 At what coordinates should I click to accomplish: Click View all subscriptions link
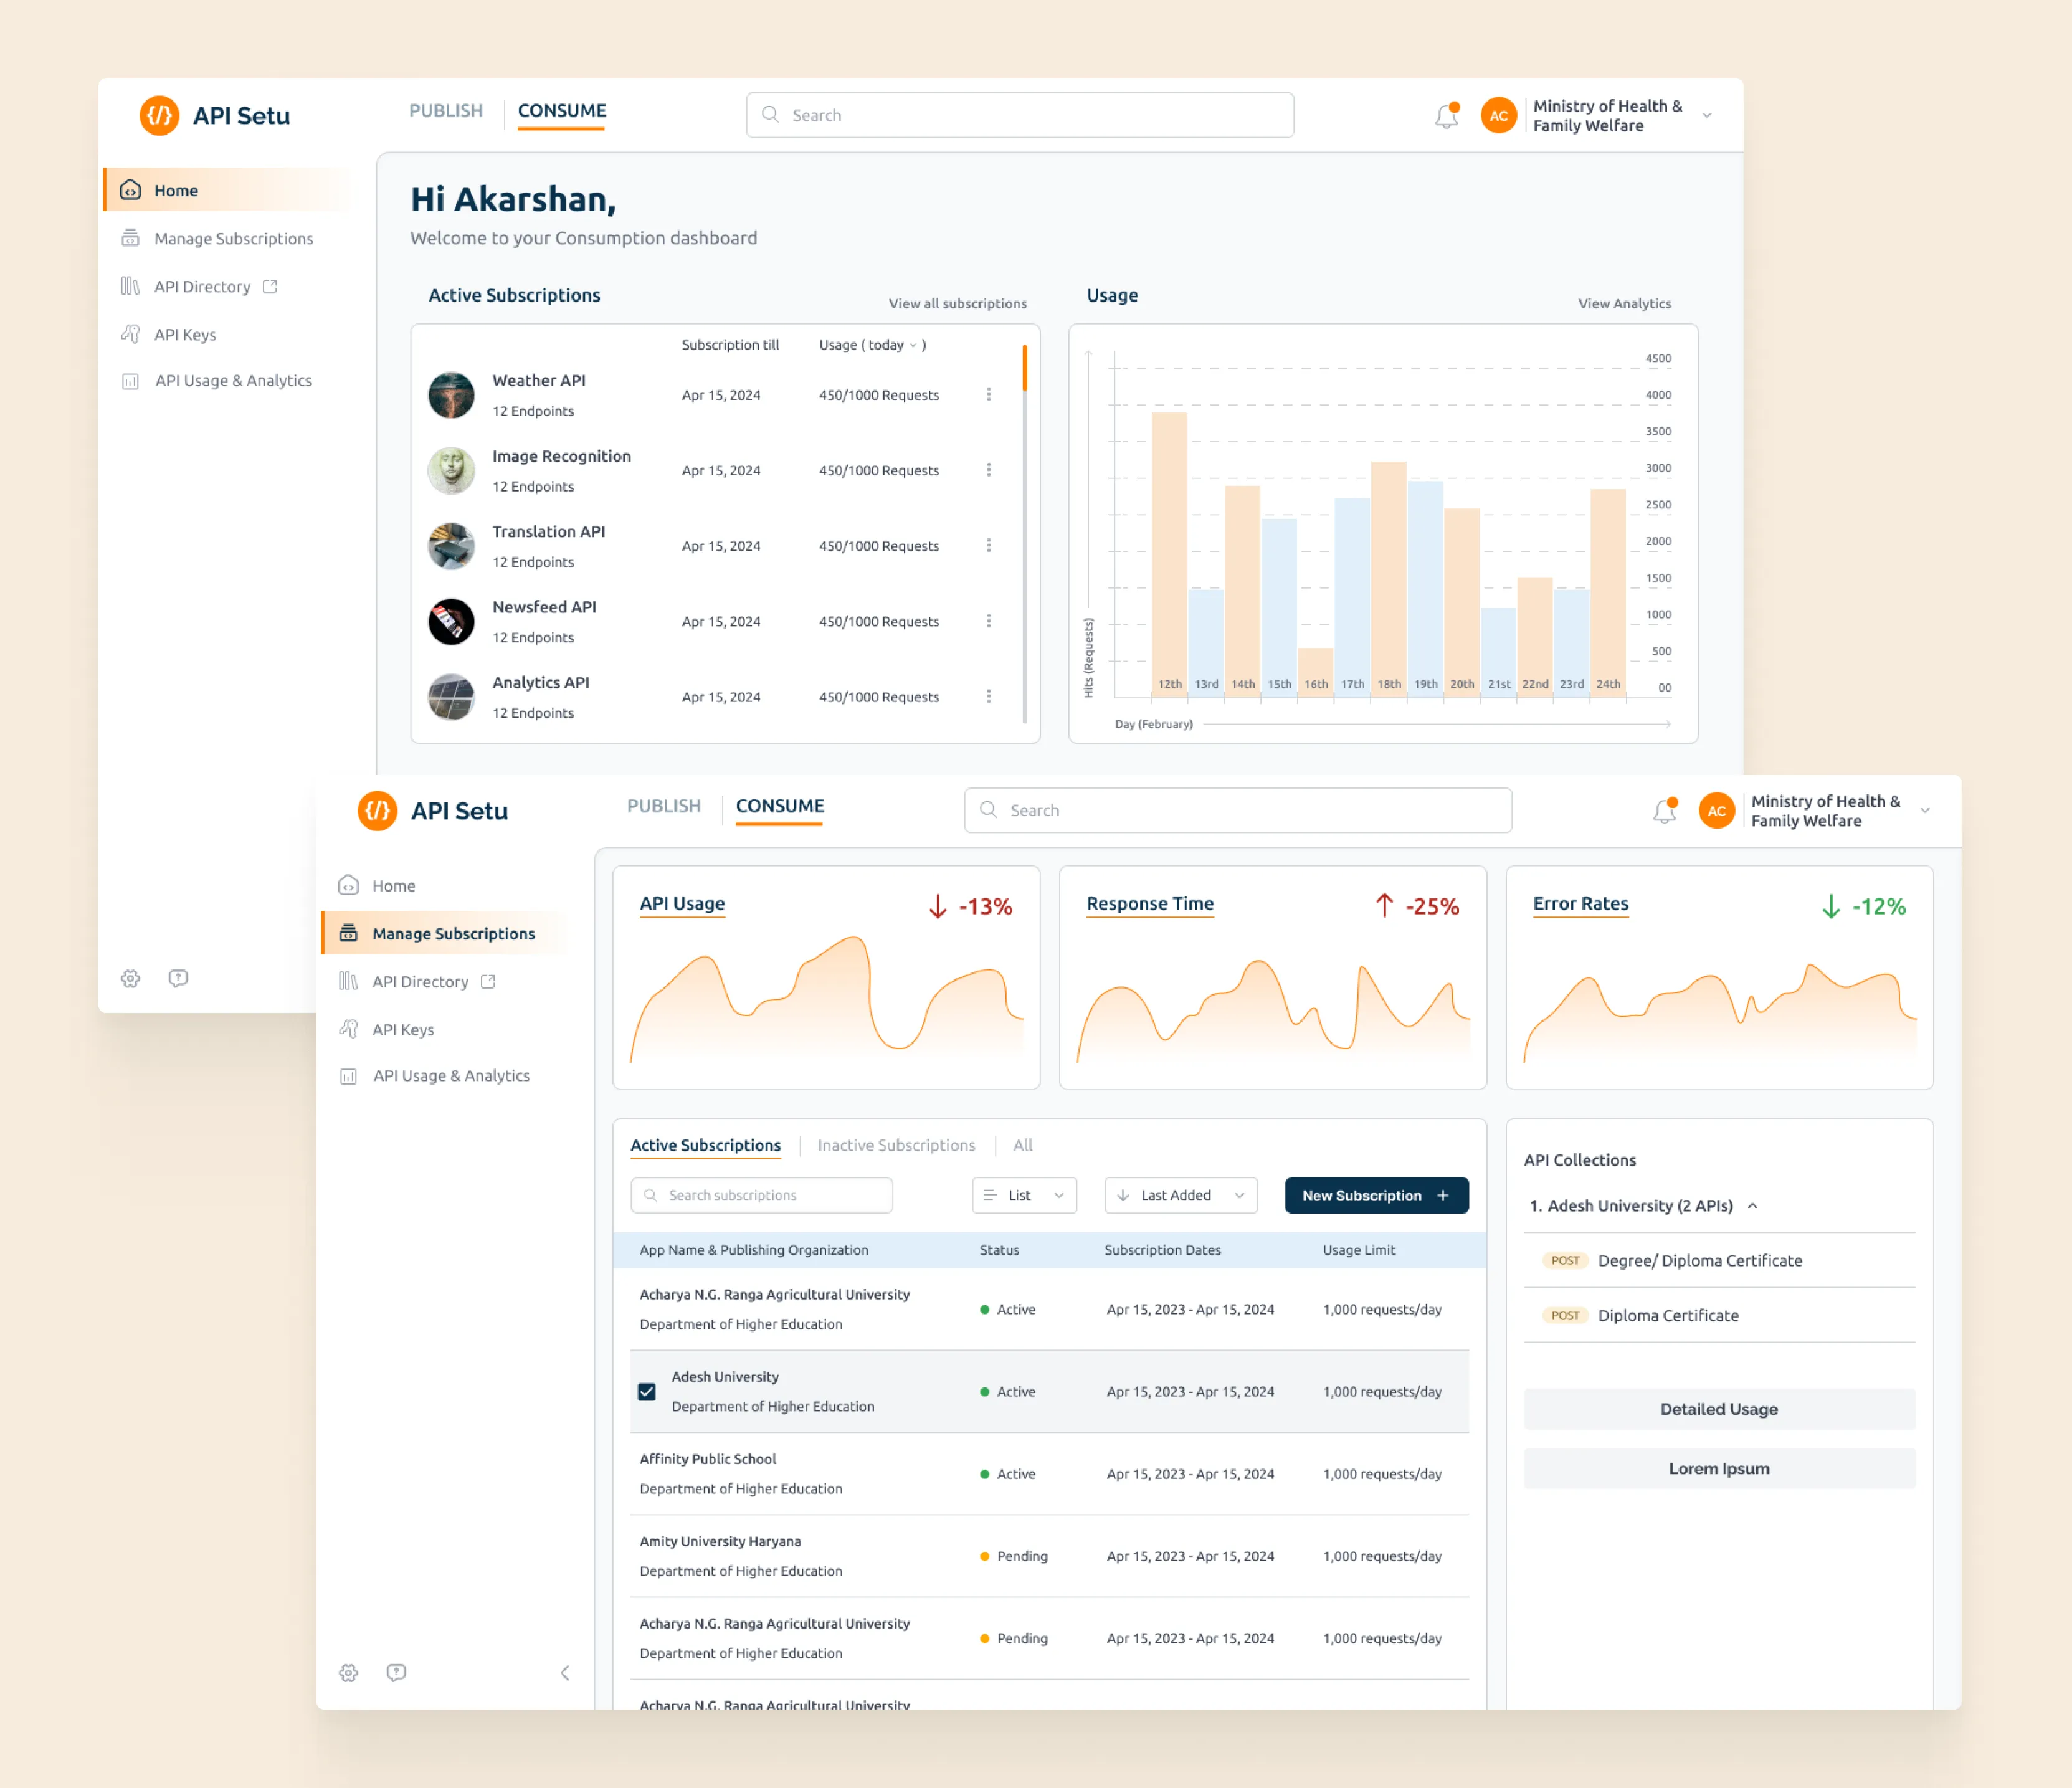click(957, 303)
